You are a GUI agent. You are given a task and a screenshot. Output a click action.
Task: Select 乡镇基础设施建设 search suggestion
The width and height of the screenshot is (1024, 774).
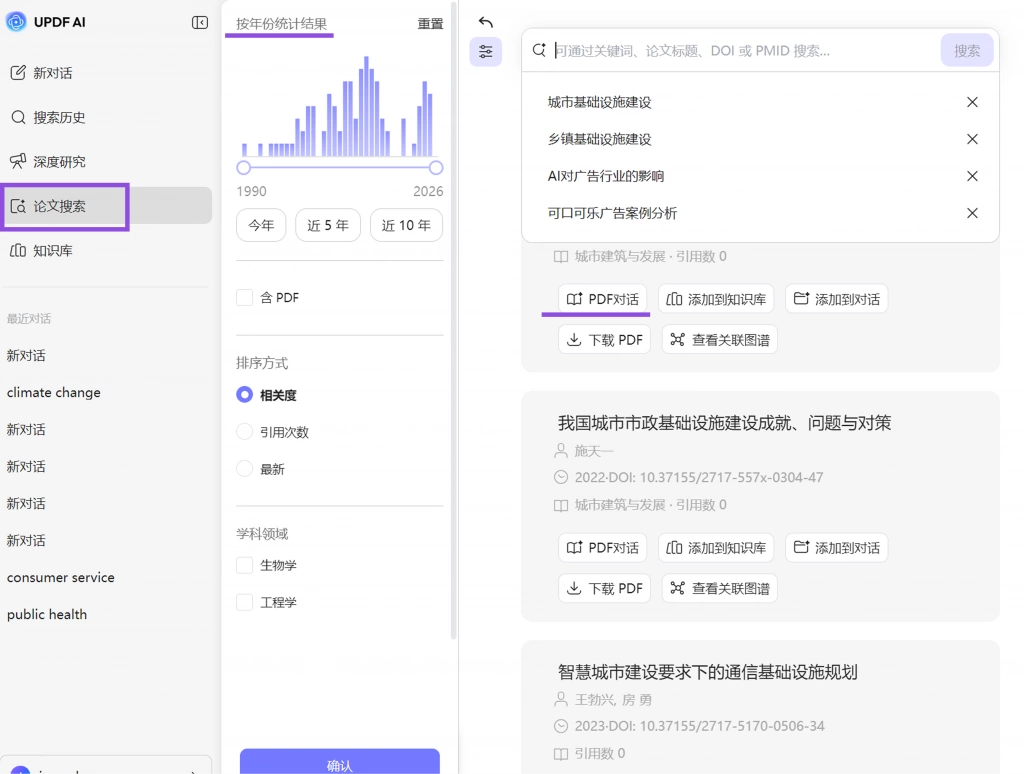[600, 139]
